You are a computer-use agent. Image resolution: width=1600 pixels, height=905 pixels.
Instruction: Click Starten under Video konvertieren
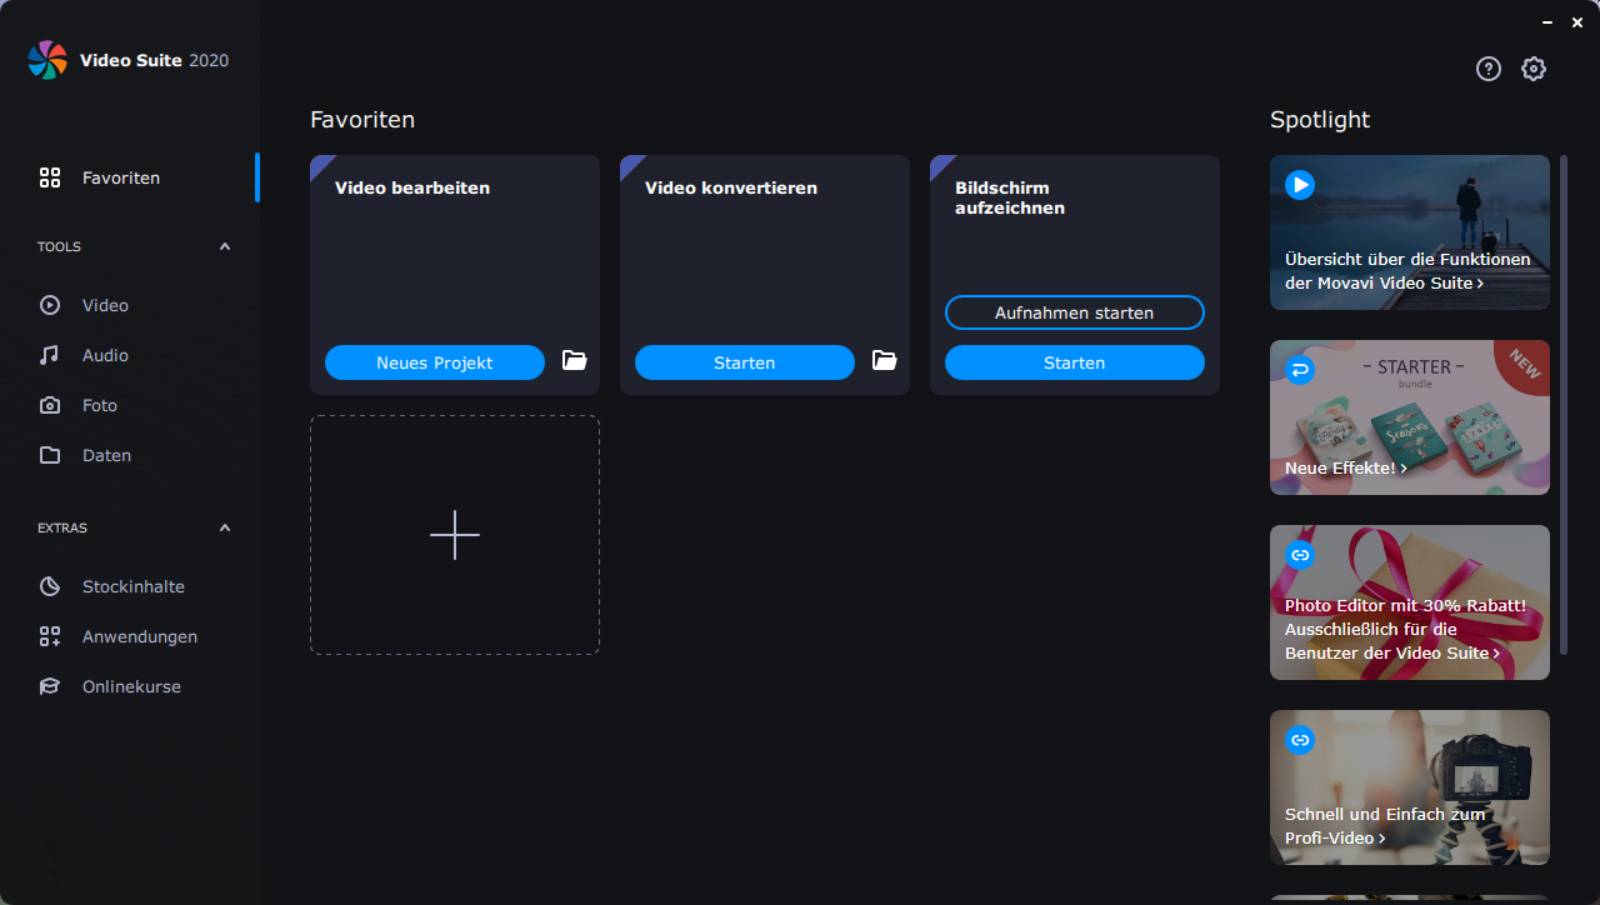tap(745, 362)
